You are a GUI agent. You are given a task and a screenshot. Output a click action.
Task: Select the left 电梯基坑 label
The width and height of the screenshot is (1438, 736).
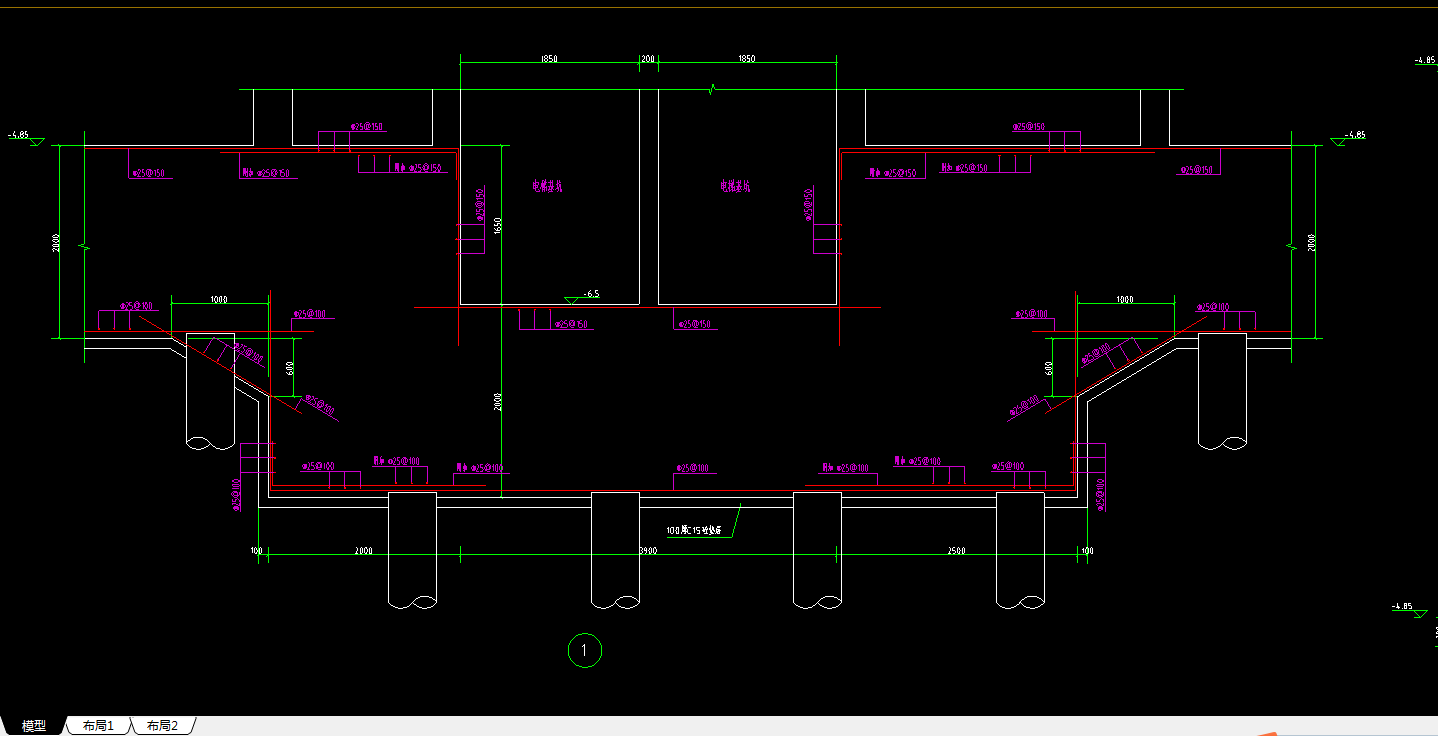[547, 185]
